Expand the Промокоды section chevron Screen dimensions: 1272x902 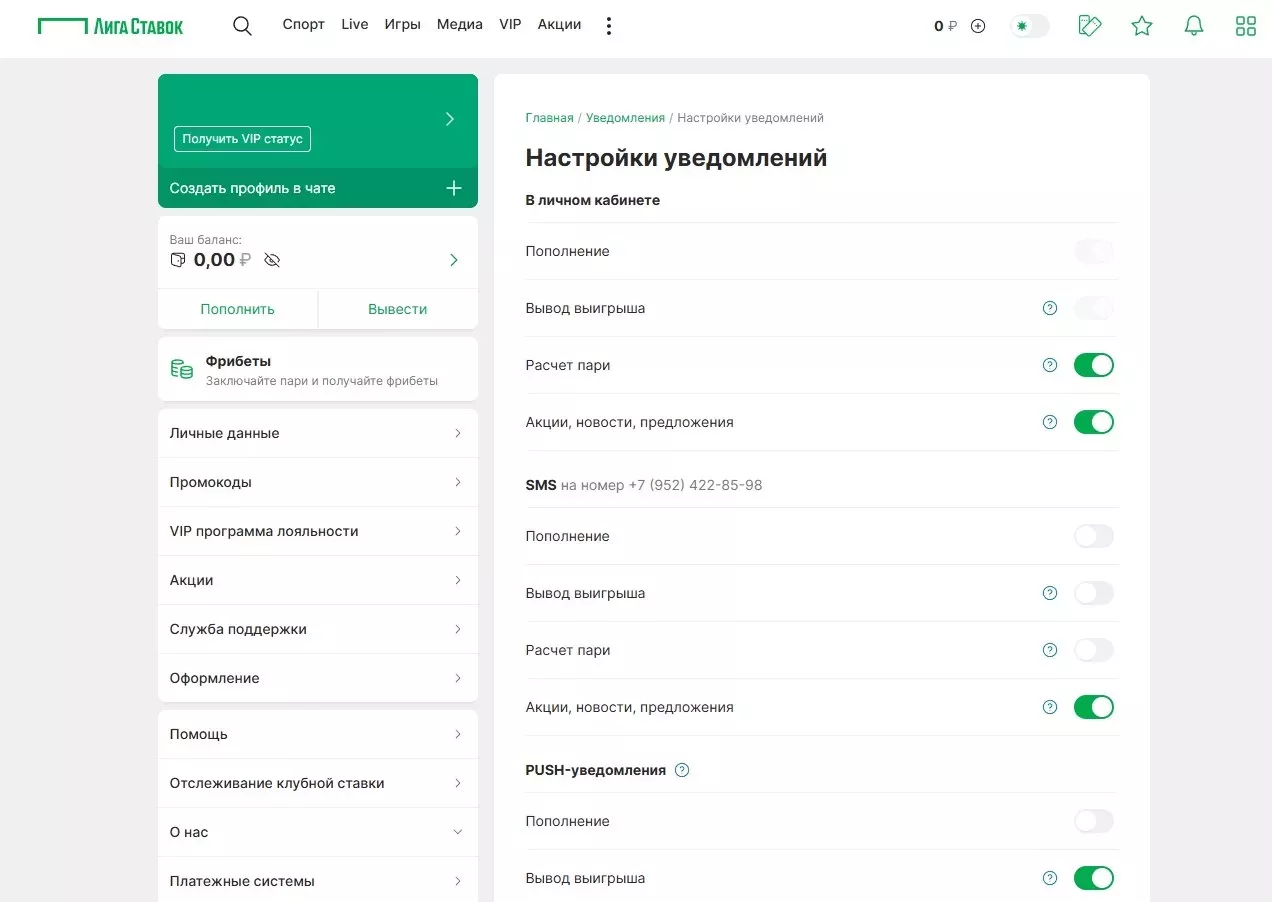click(x=457, y=482)
